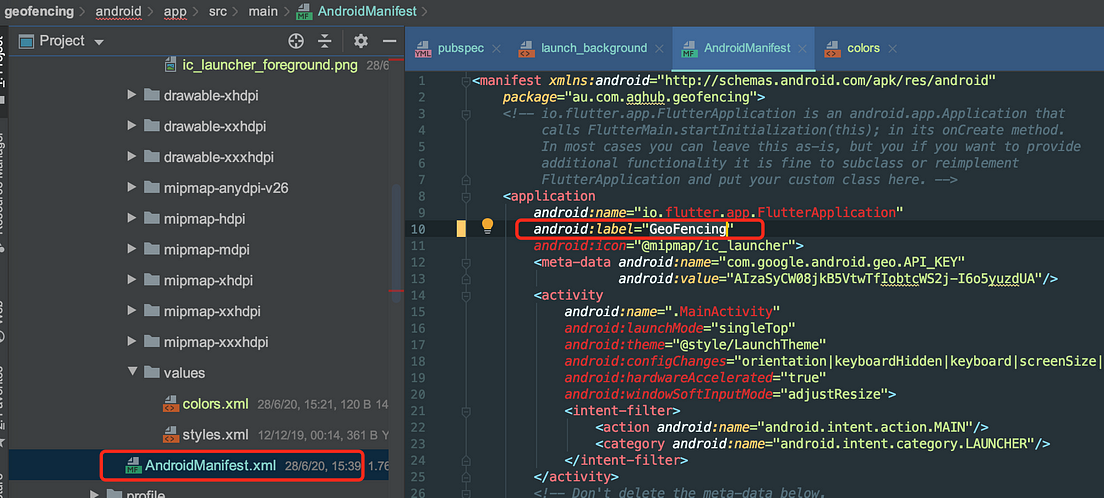Select ic_launcher_foreground.png in project tree

270,66
